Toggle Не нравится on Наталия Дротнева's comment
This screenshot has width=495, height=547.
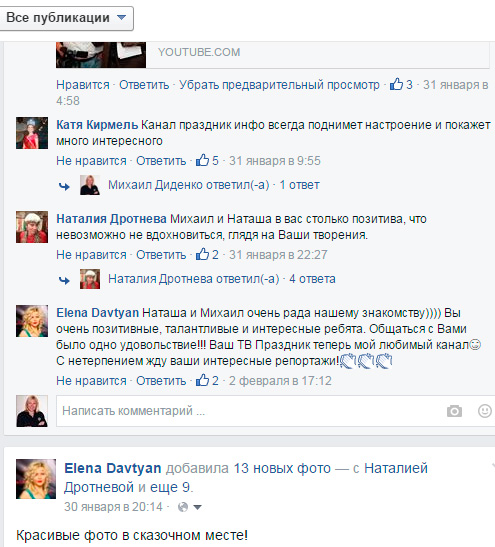[91, 255]
